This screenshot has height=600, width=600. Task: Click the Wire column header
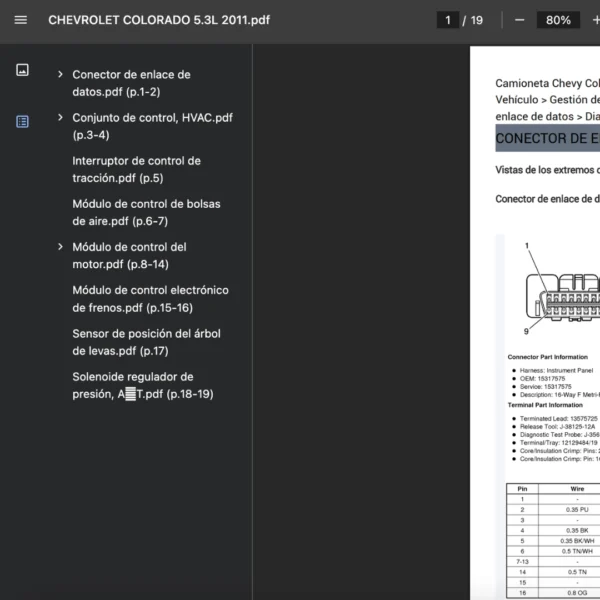coord(577,489)
